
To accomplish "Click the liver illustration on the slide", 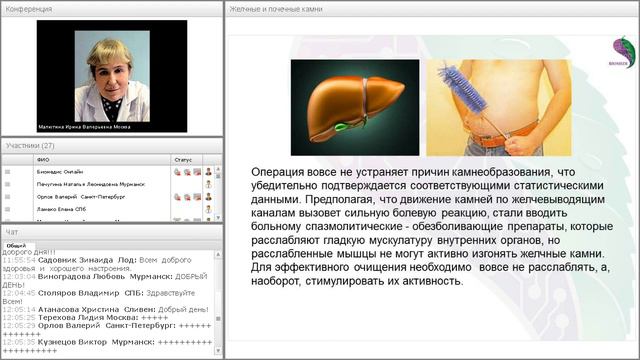I will (355, 108).
